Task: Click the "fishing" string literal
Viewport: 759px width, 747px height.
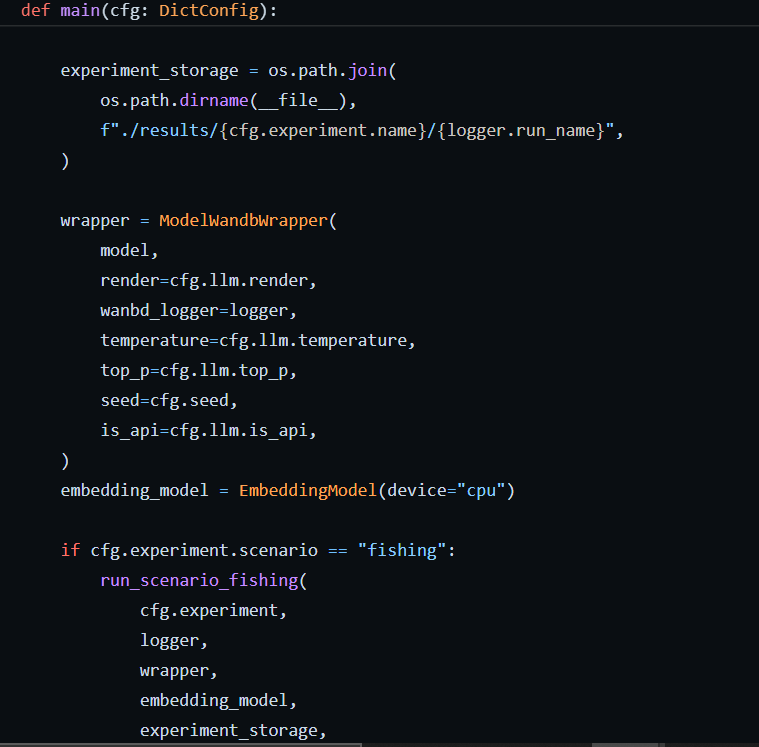Action: (x=402, y=551)
